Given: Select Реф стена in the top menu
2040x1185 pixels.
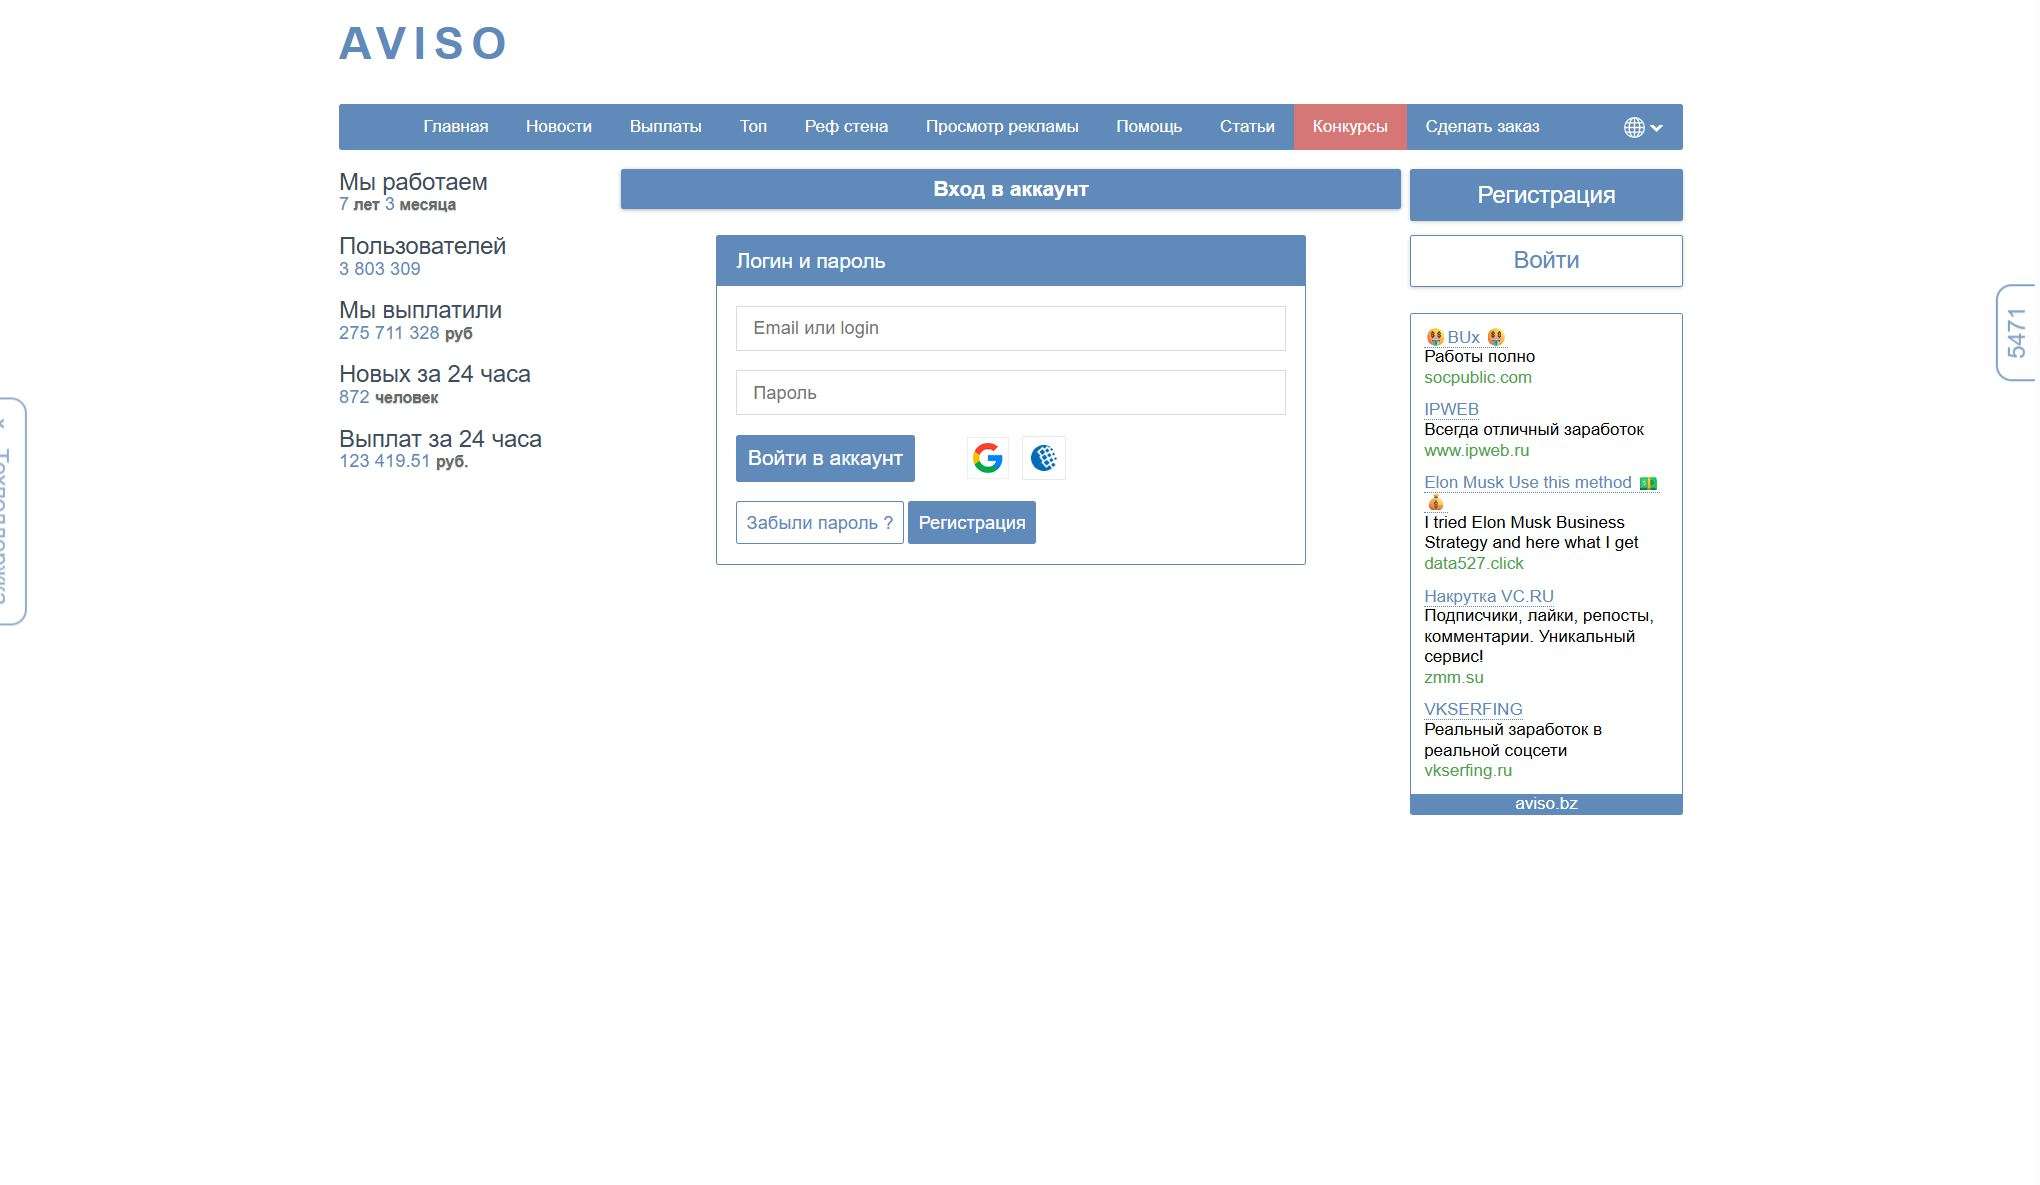Looking at the screenshot, I should coord(846,127).
